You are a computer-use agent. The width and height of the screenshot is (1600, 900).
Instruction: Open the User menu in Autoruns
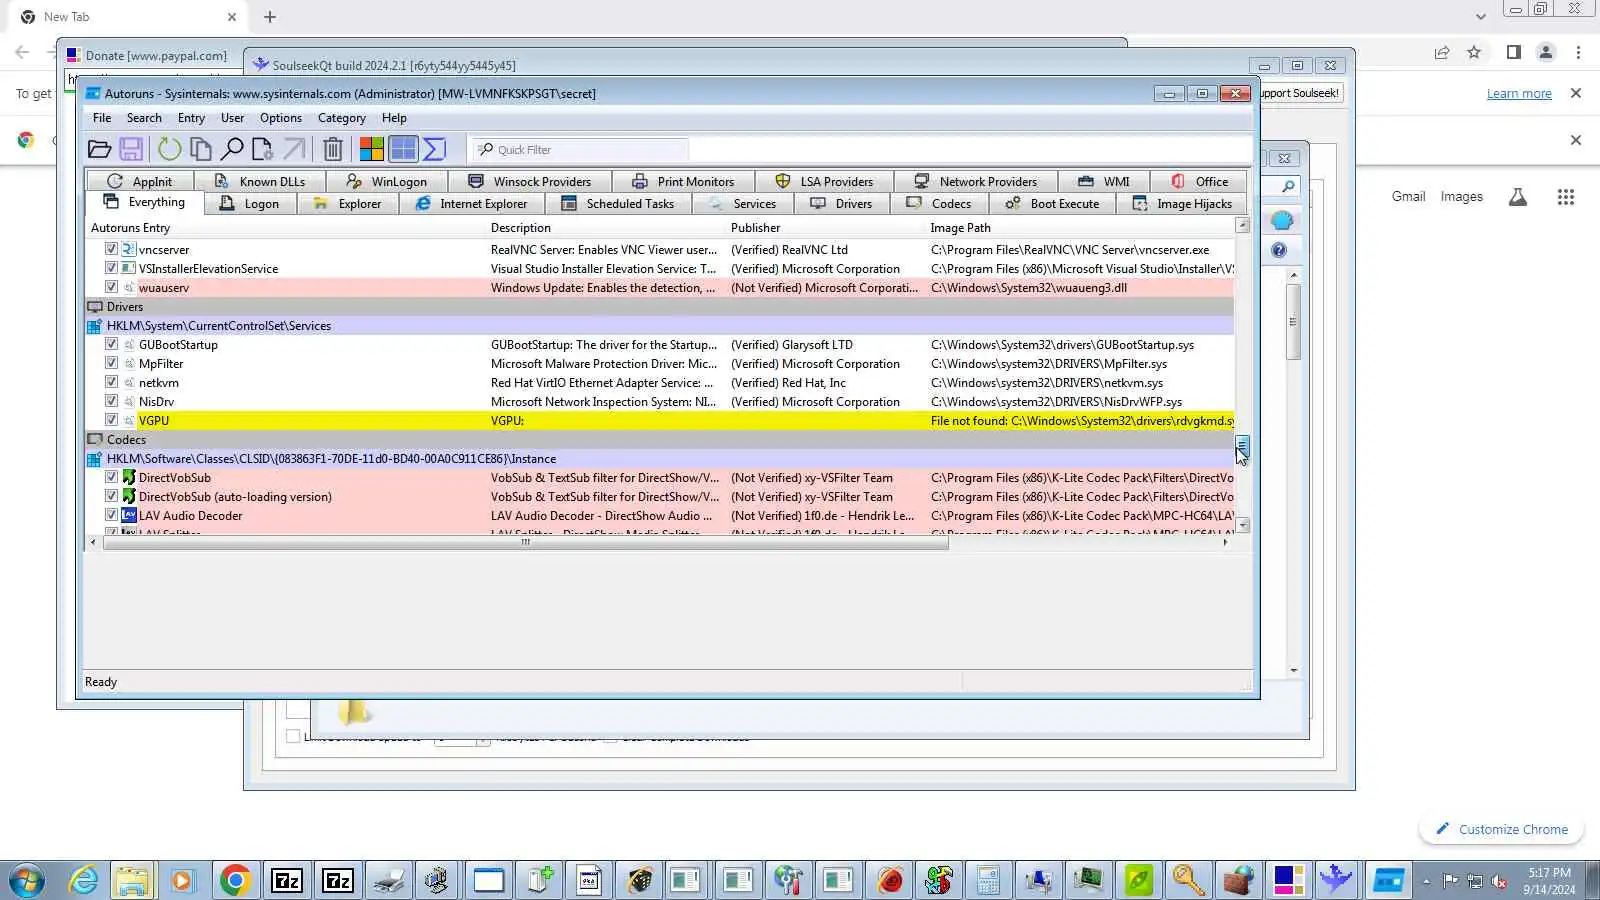pyautogui.click(x=232, y=118)
